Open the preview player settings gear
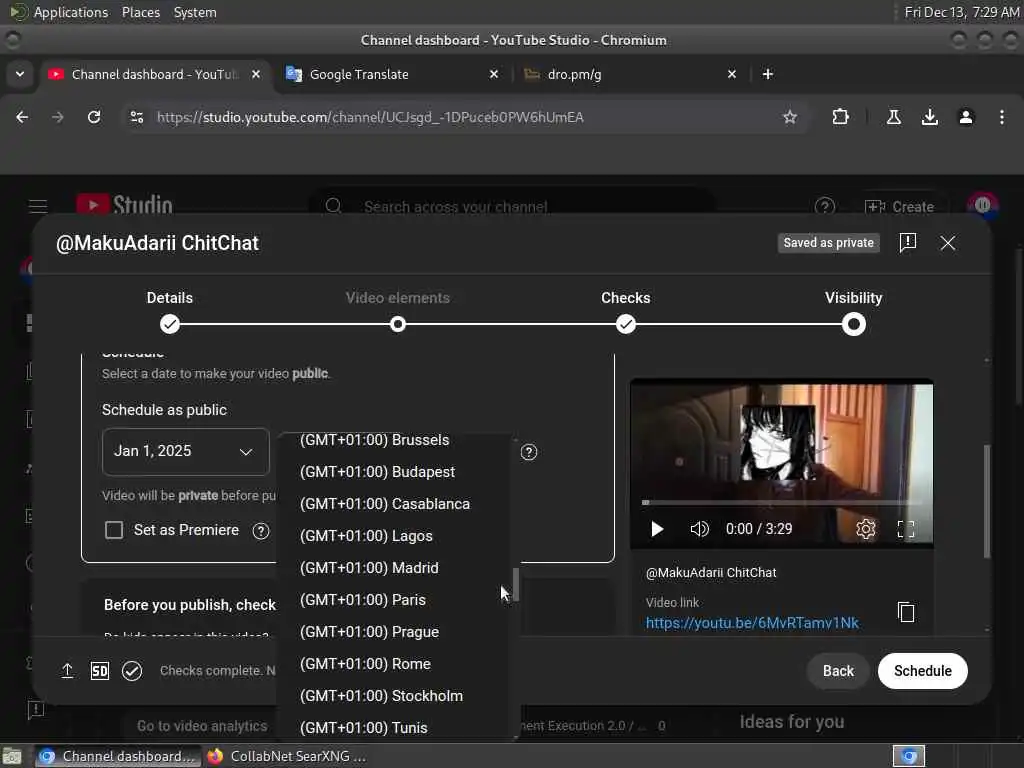1024x768 pixels. coord(865,529)
